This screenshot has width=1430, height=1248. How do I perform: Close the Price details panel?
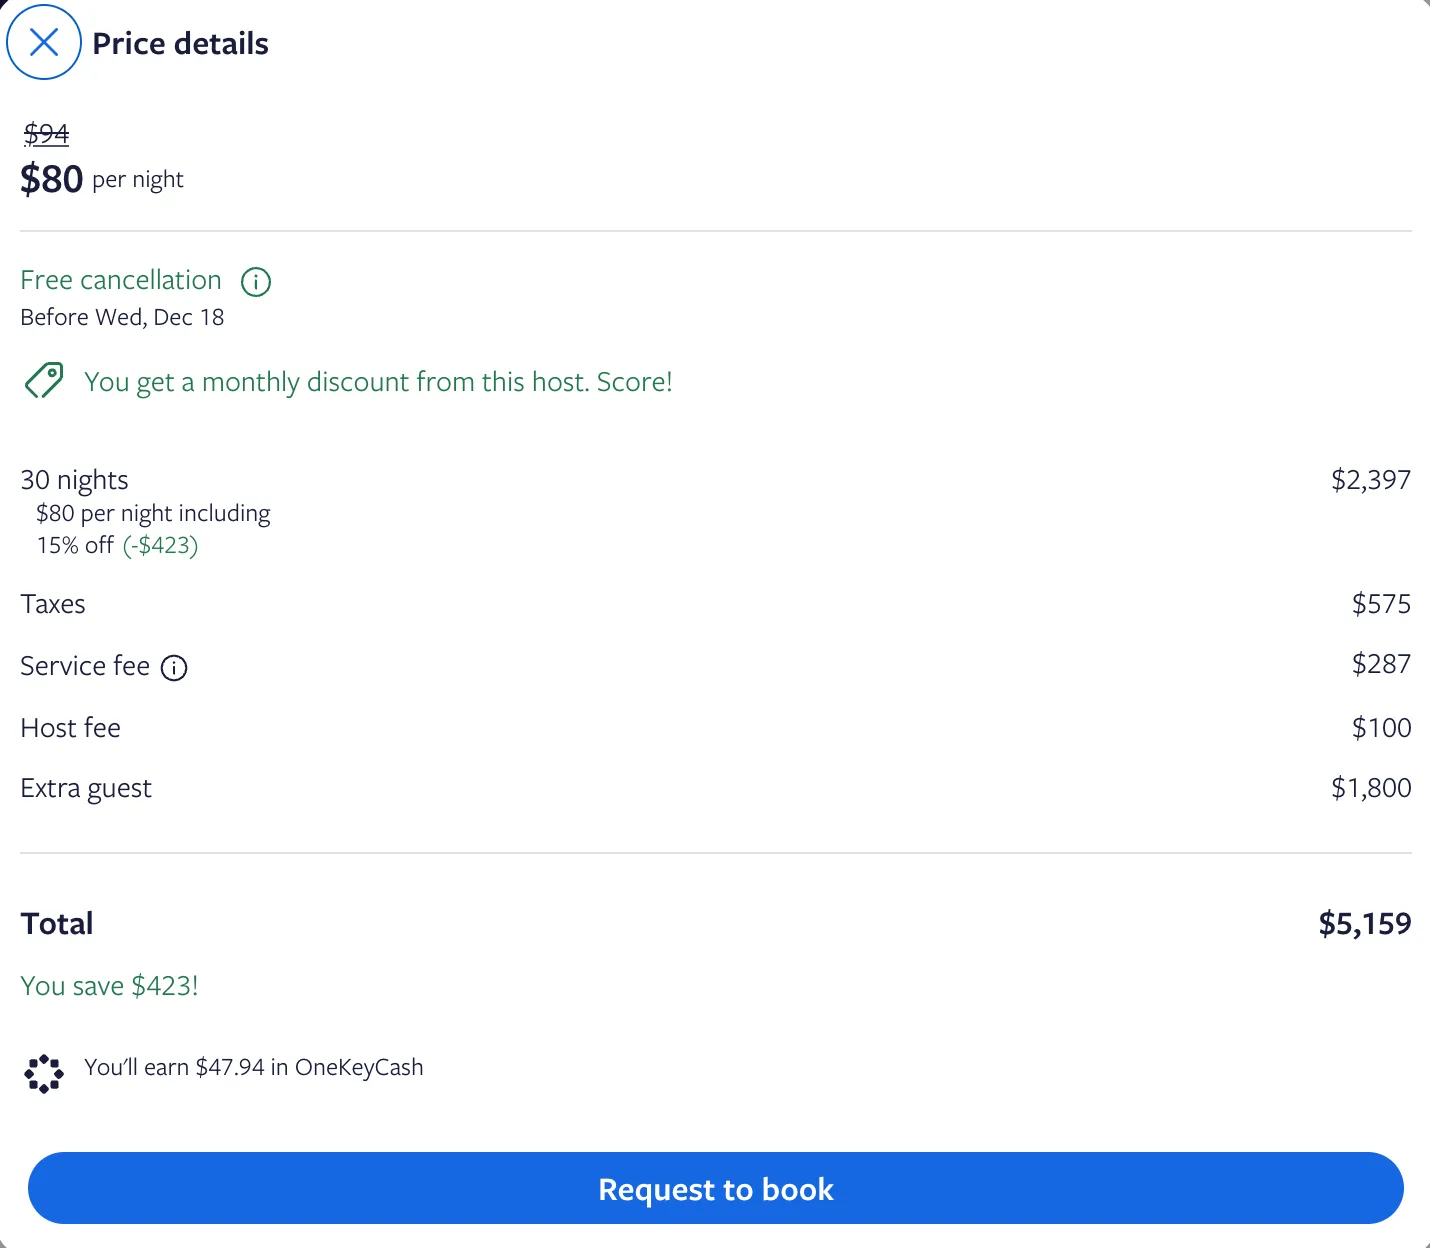tap(43, 42)
